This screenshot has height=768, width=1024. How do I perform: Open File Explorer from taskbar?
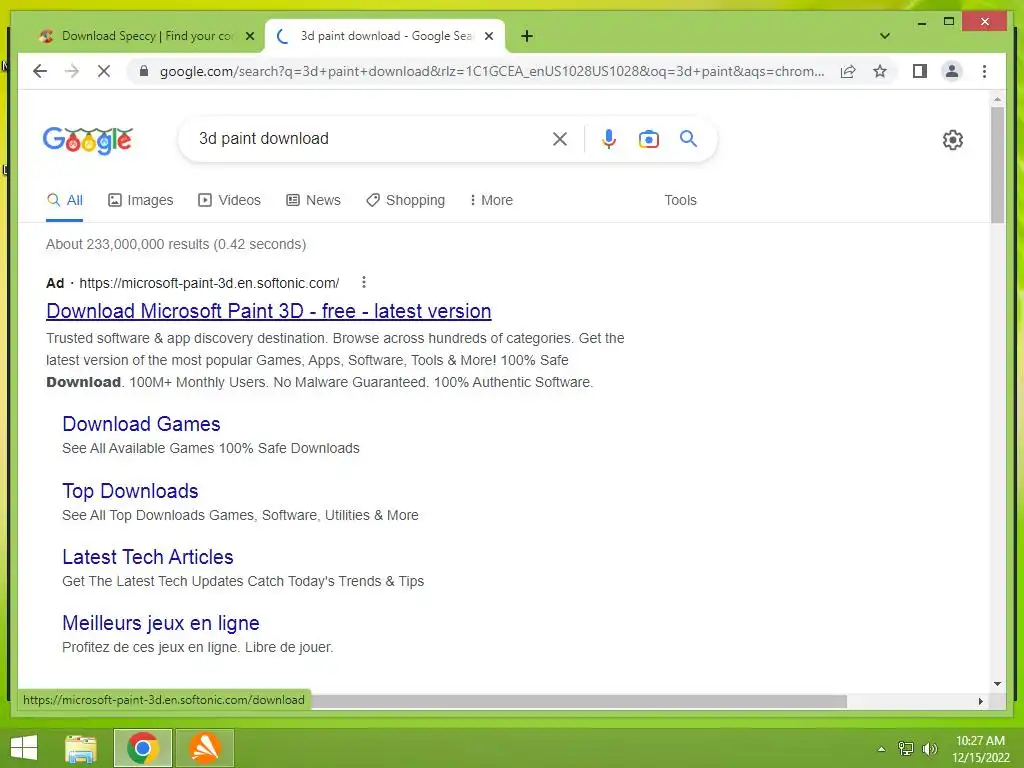pyautogui.click(x=80, y=748)
